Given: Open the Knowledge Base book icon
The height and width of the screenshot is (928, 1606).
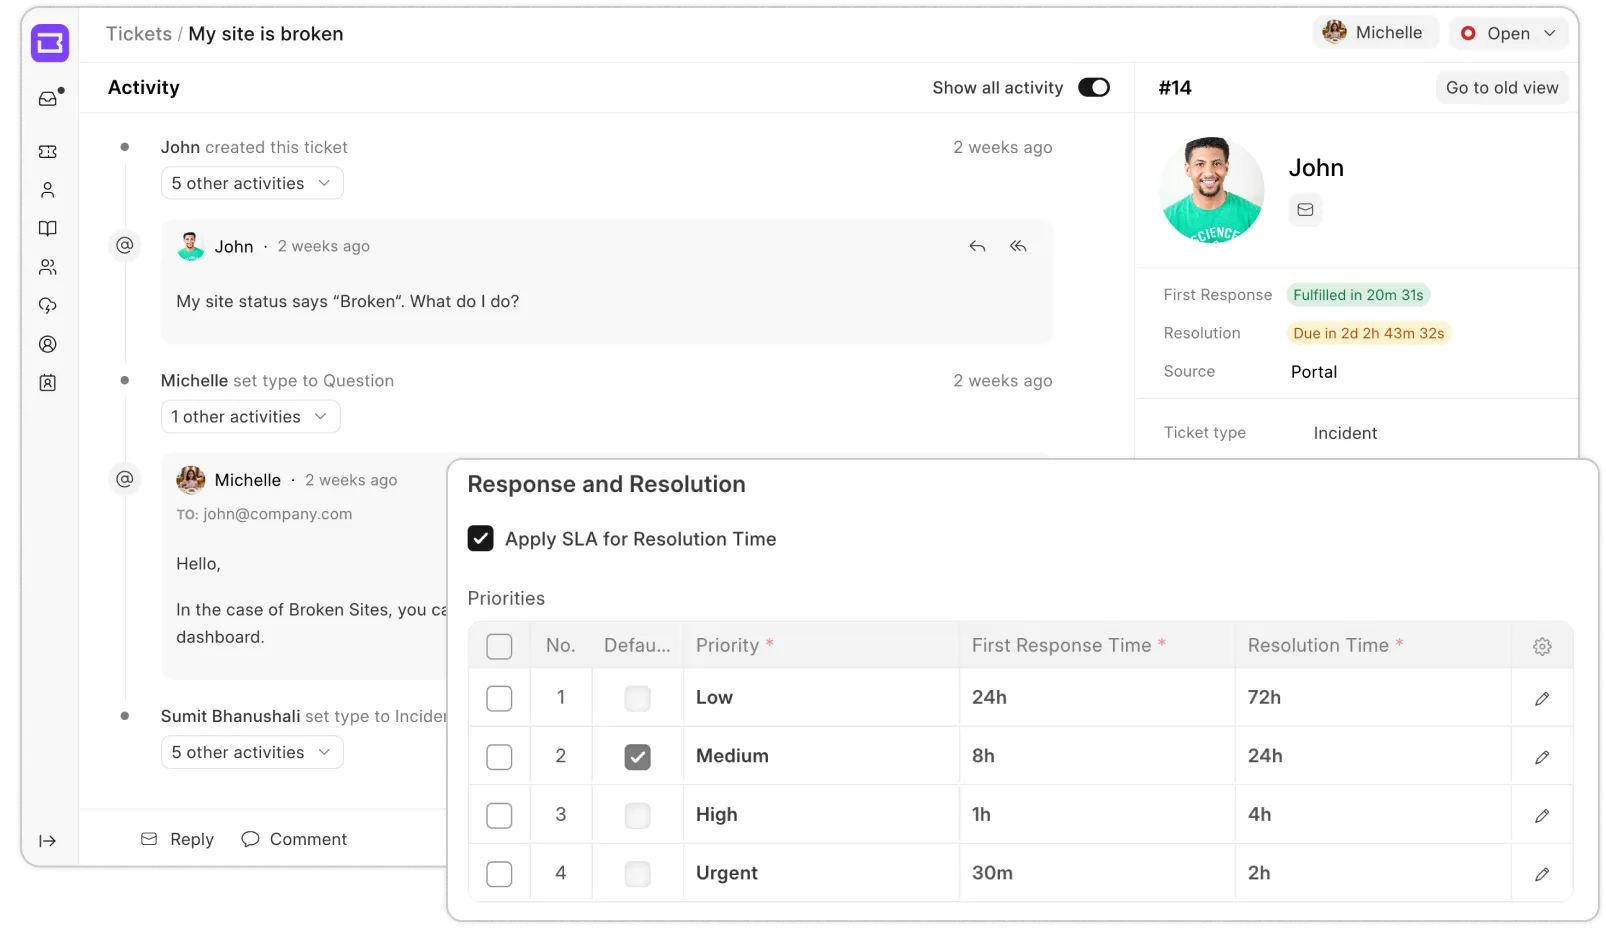Looking at the screenshot, I should coord(48,228).
